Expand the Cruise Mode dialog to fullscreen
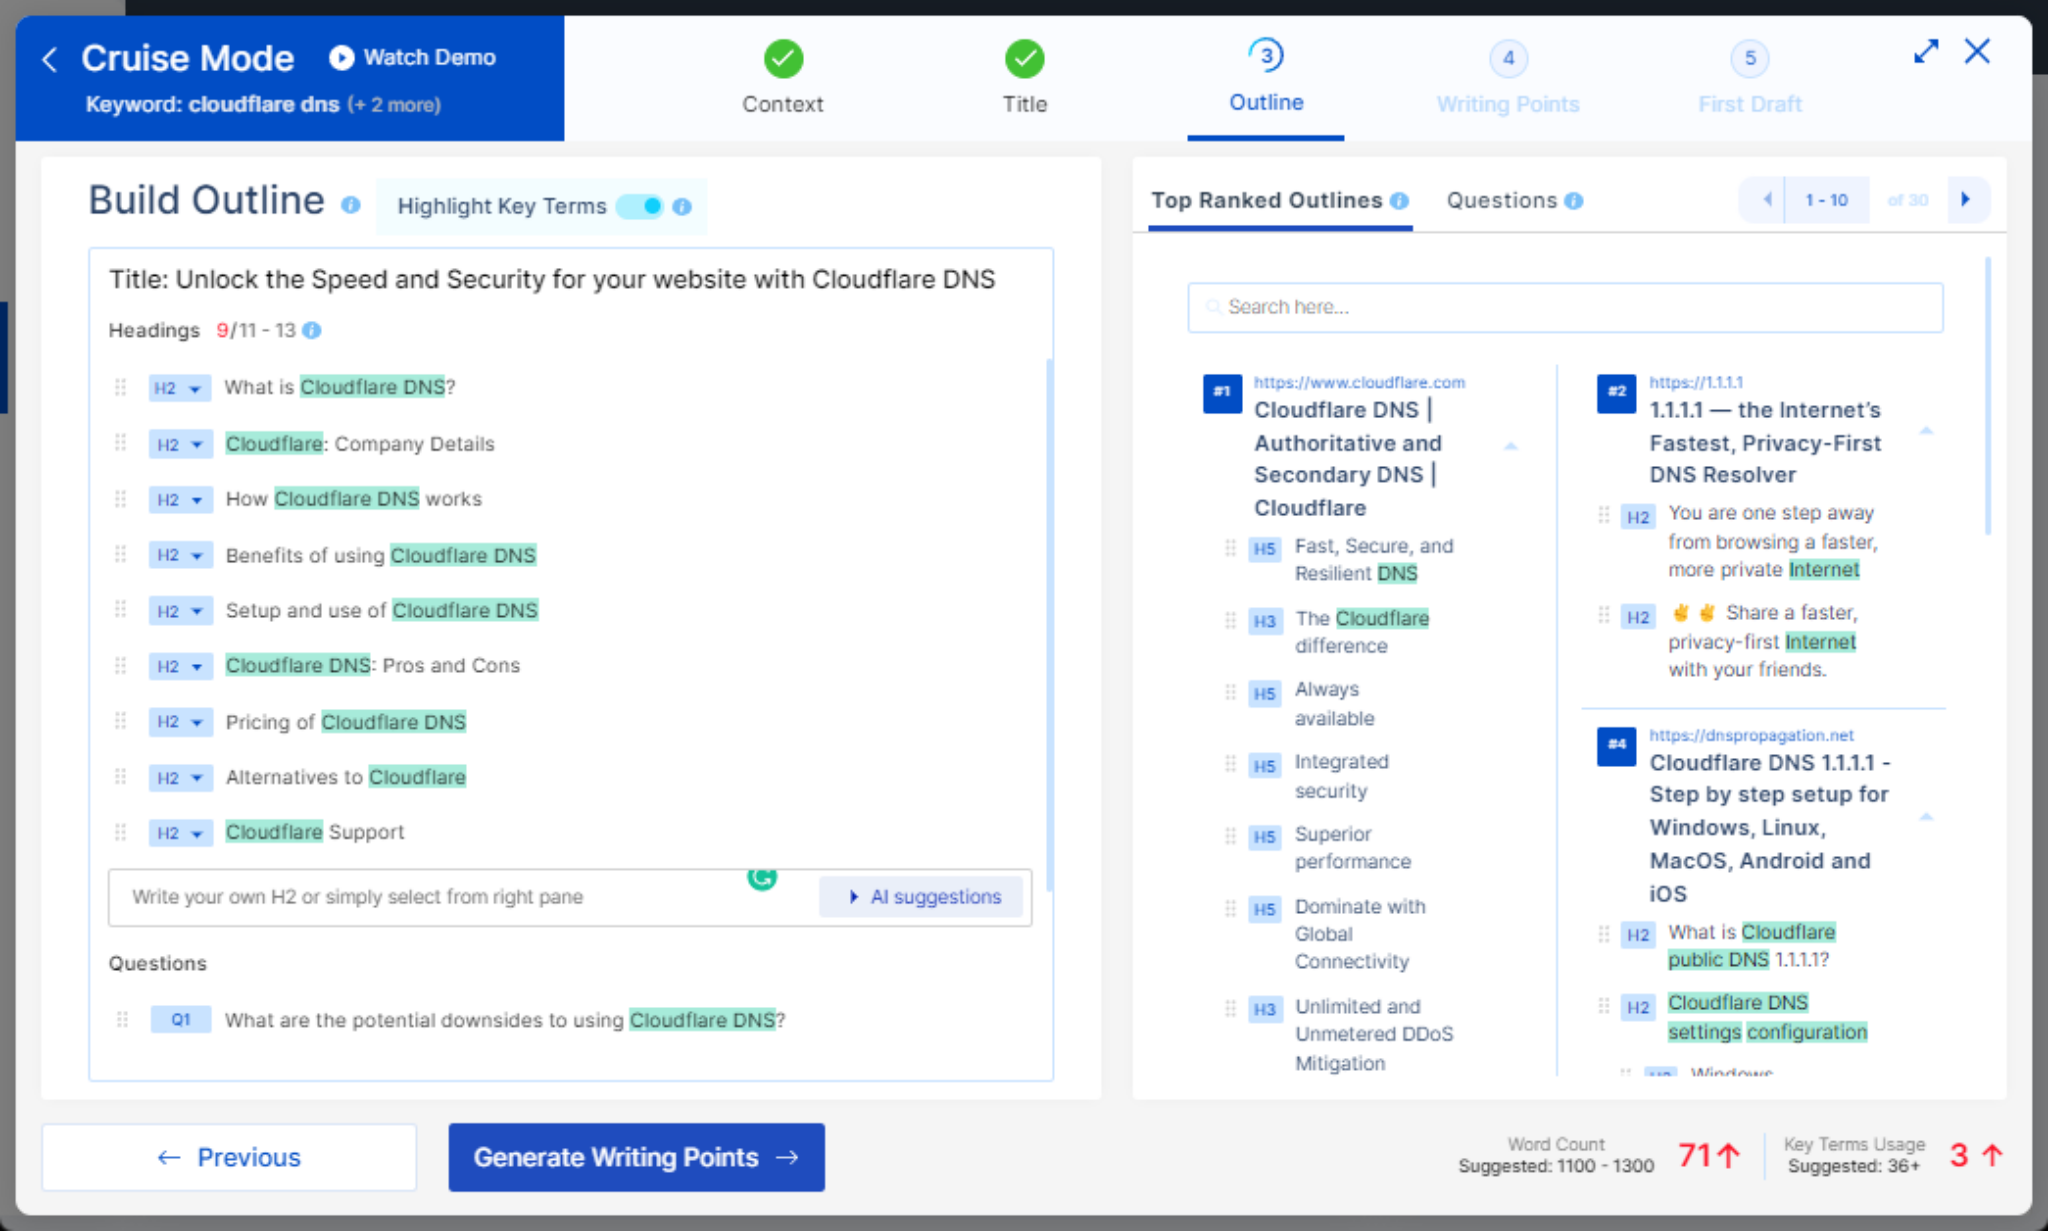 point(1926,51)
